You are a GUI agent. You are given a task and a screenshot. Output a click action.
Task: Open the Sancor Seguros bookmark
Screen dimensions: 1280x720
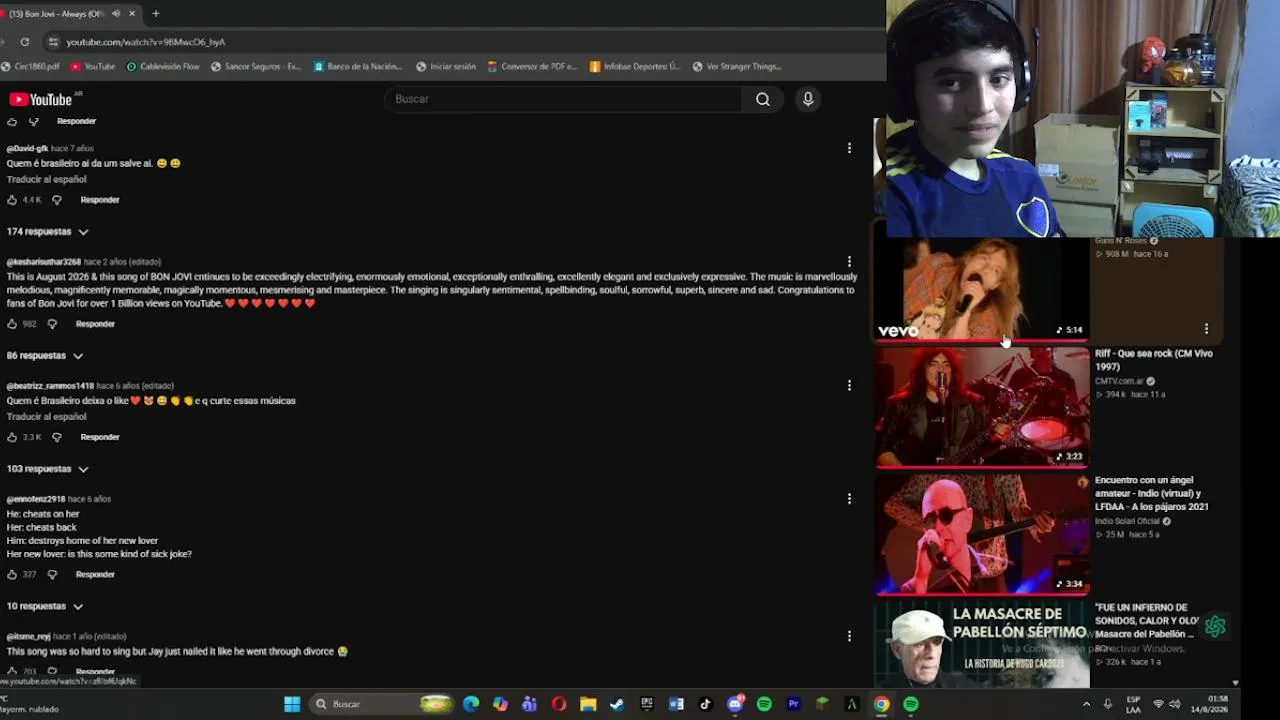256,67
